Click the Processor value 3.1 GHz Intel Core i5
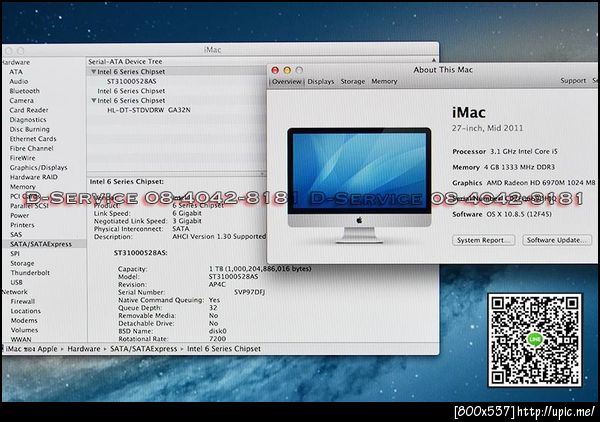Viewport: 600px width, 422px height. coord(524,152)
